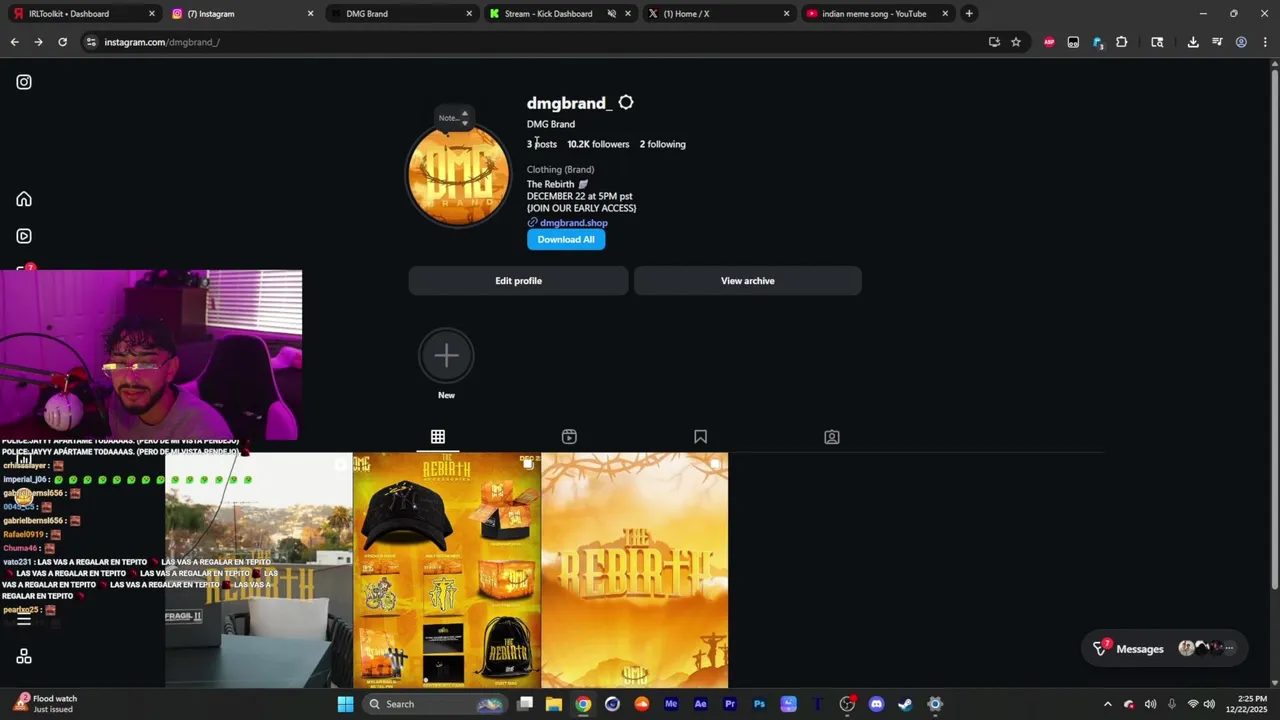1280x720 pixels.
Task: Open Adobe Photoshop from the taskbar
Action: 759,704
